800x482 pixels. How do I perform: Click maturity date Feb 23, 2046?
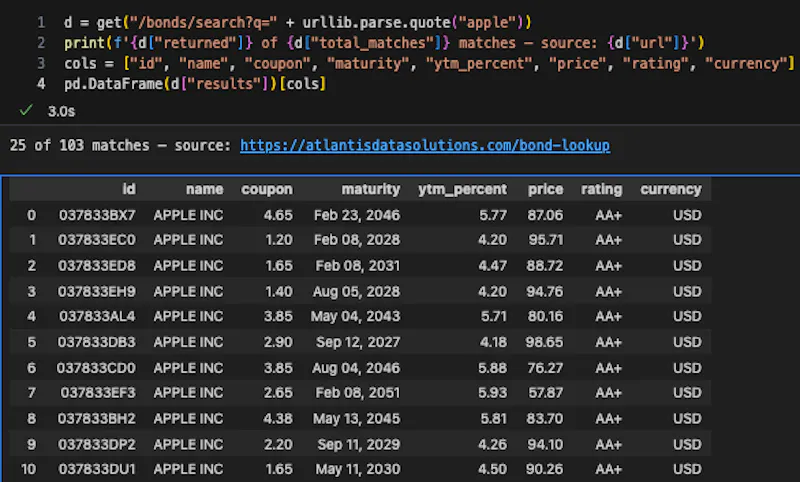point(357,215)
